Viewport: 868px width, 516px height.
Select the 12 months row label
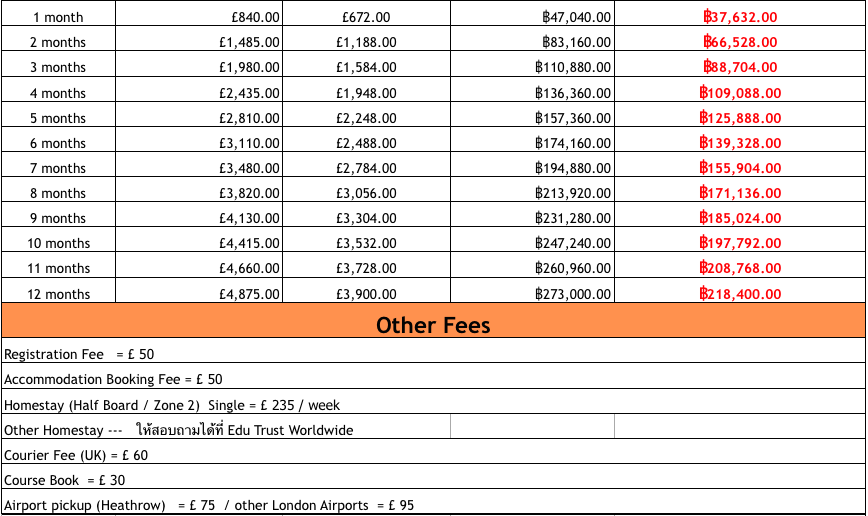point(58,294)
